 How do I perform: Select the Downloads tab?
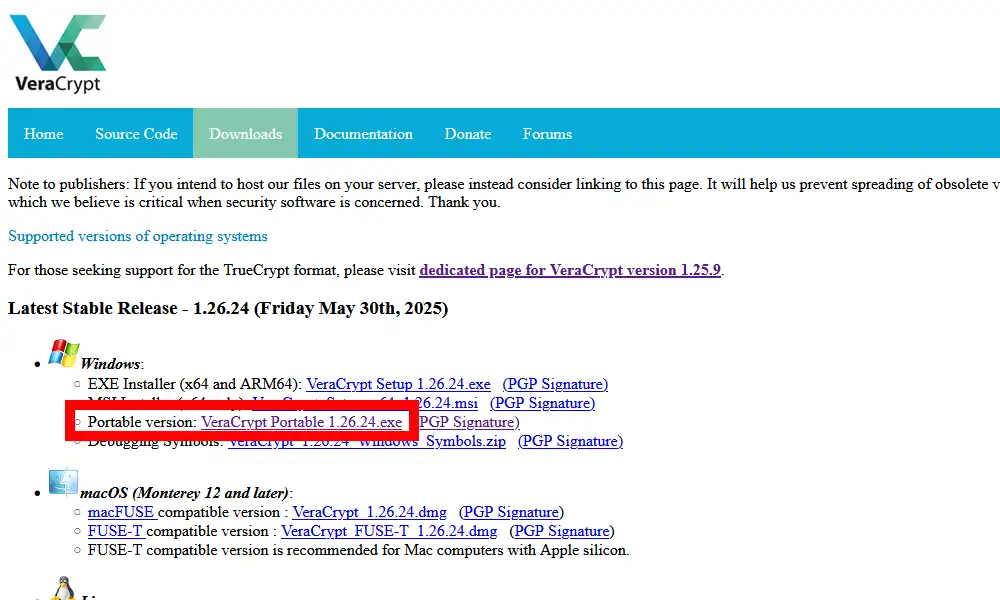[245, 134]
